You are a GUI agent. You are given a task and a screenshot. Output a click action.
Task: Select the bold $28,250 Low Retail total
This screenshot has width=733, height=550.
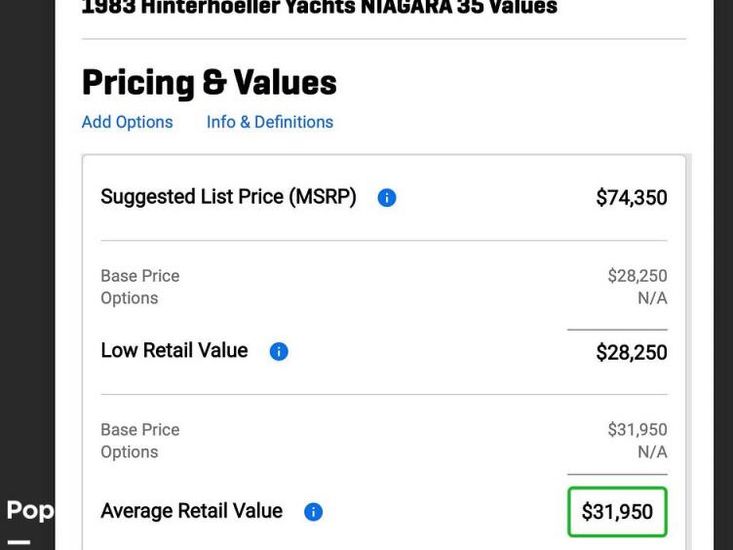tap(631, 352)
